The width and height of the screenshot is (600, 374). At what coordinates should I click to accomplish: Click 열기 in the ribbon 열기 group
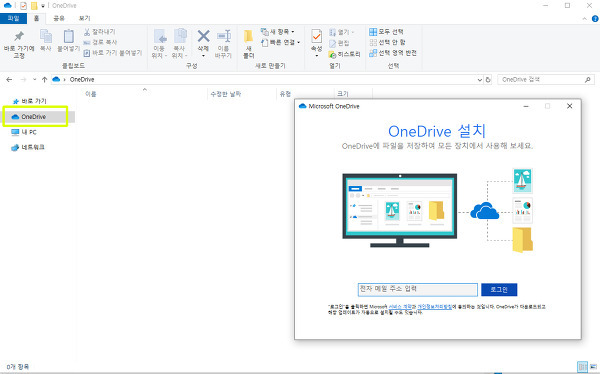coord(342,32)
